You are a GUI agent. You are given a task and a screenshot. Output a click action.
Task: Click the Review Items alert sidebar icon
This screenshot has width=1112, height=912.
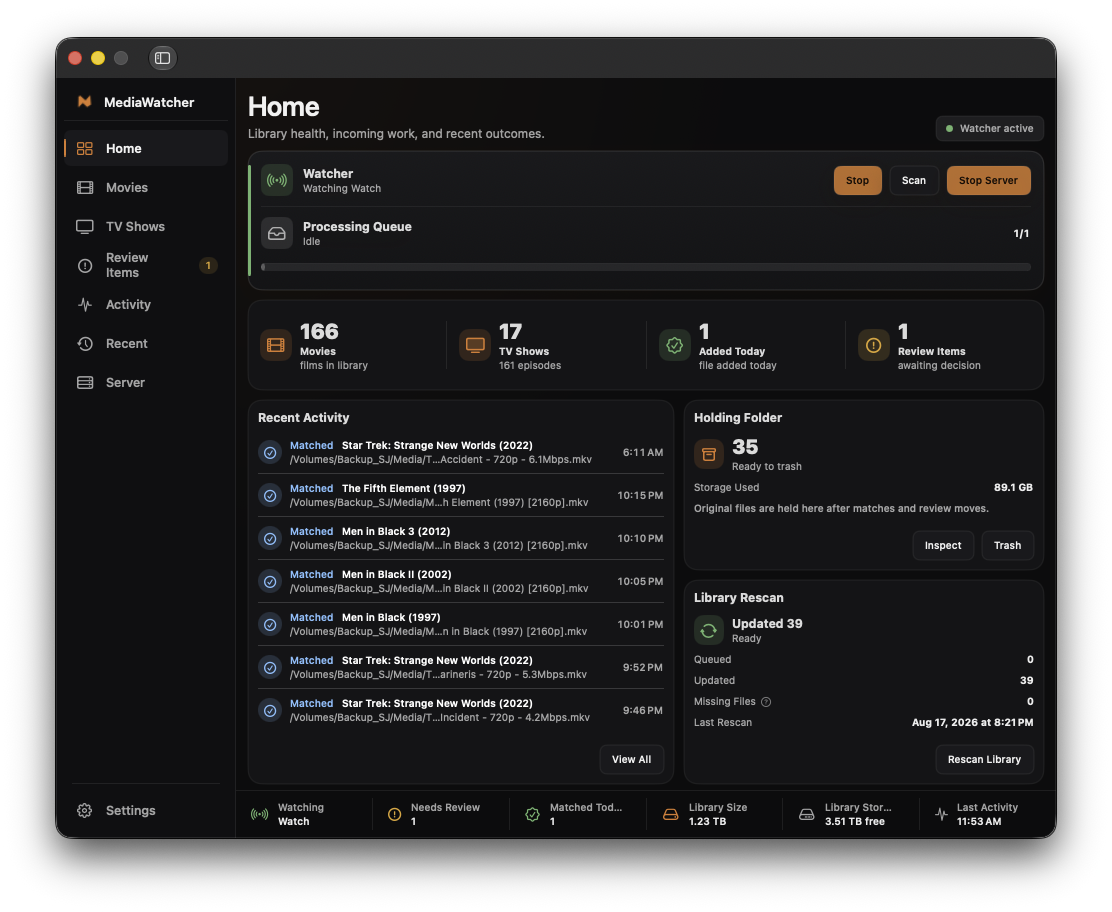point(85,265)
